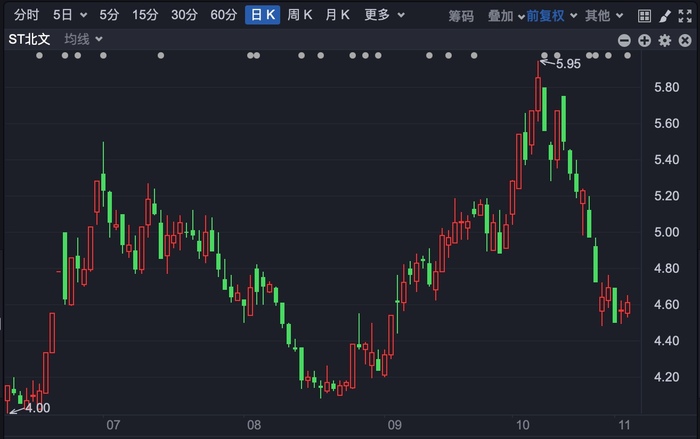Select the 60分 timeframe
This screenshot has width=700, height=439.
point(224,15)
